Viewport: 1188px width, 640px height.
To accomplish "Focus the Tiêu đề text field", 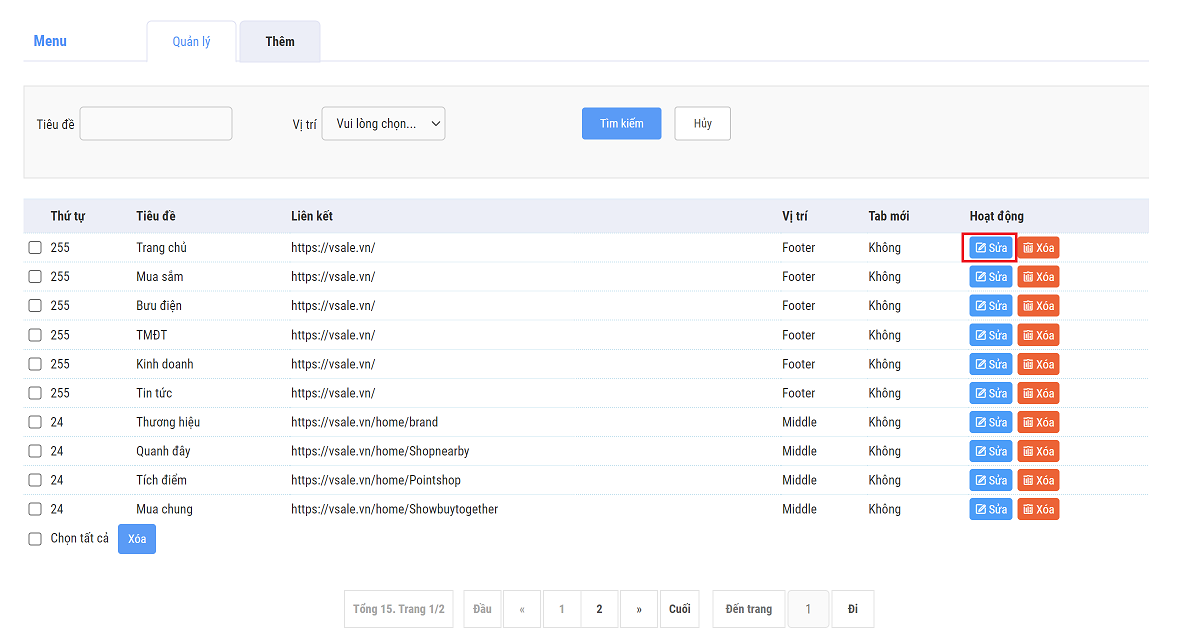I will 156,124.
